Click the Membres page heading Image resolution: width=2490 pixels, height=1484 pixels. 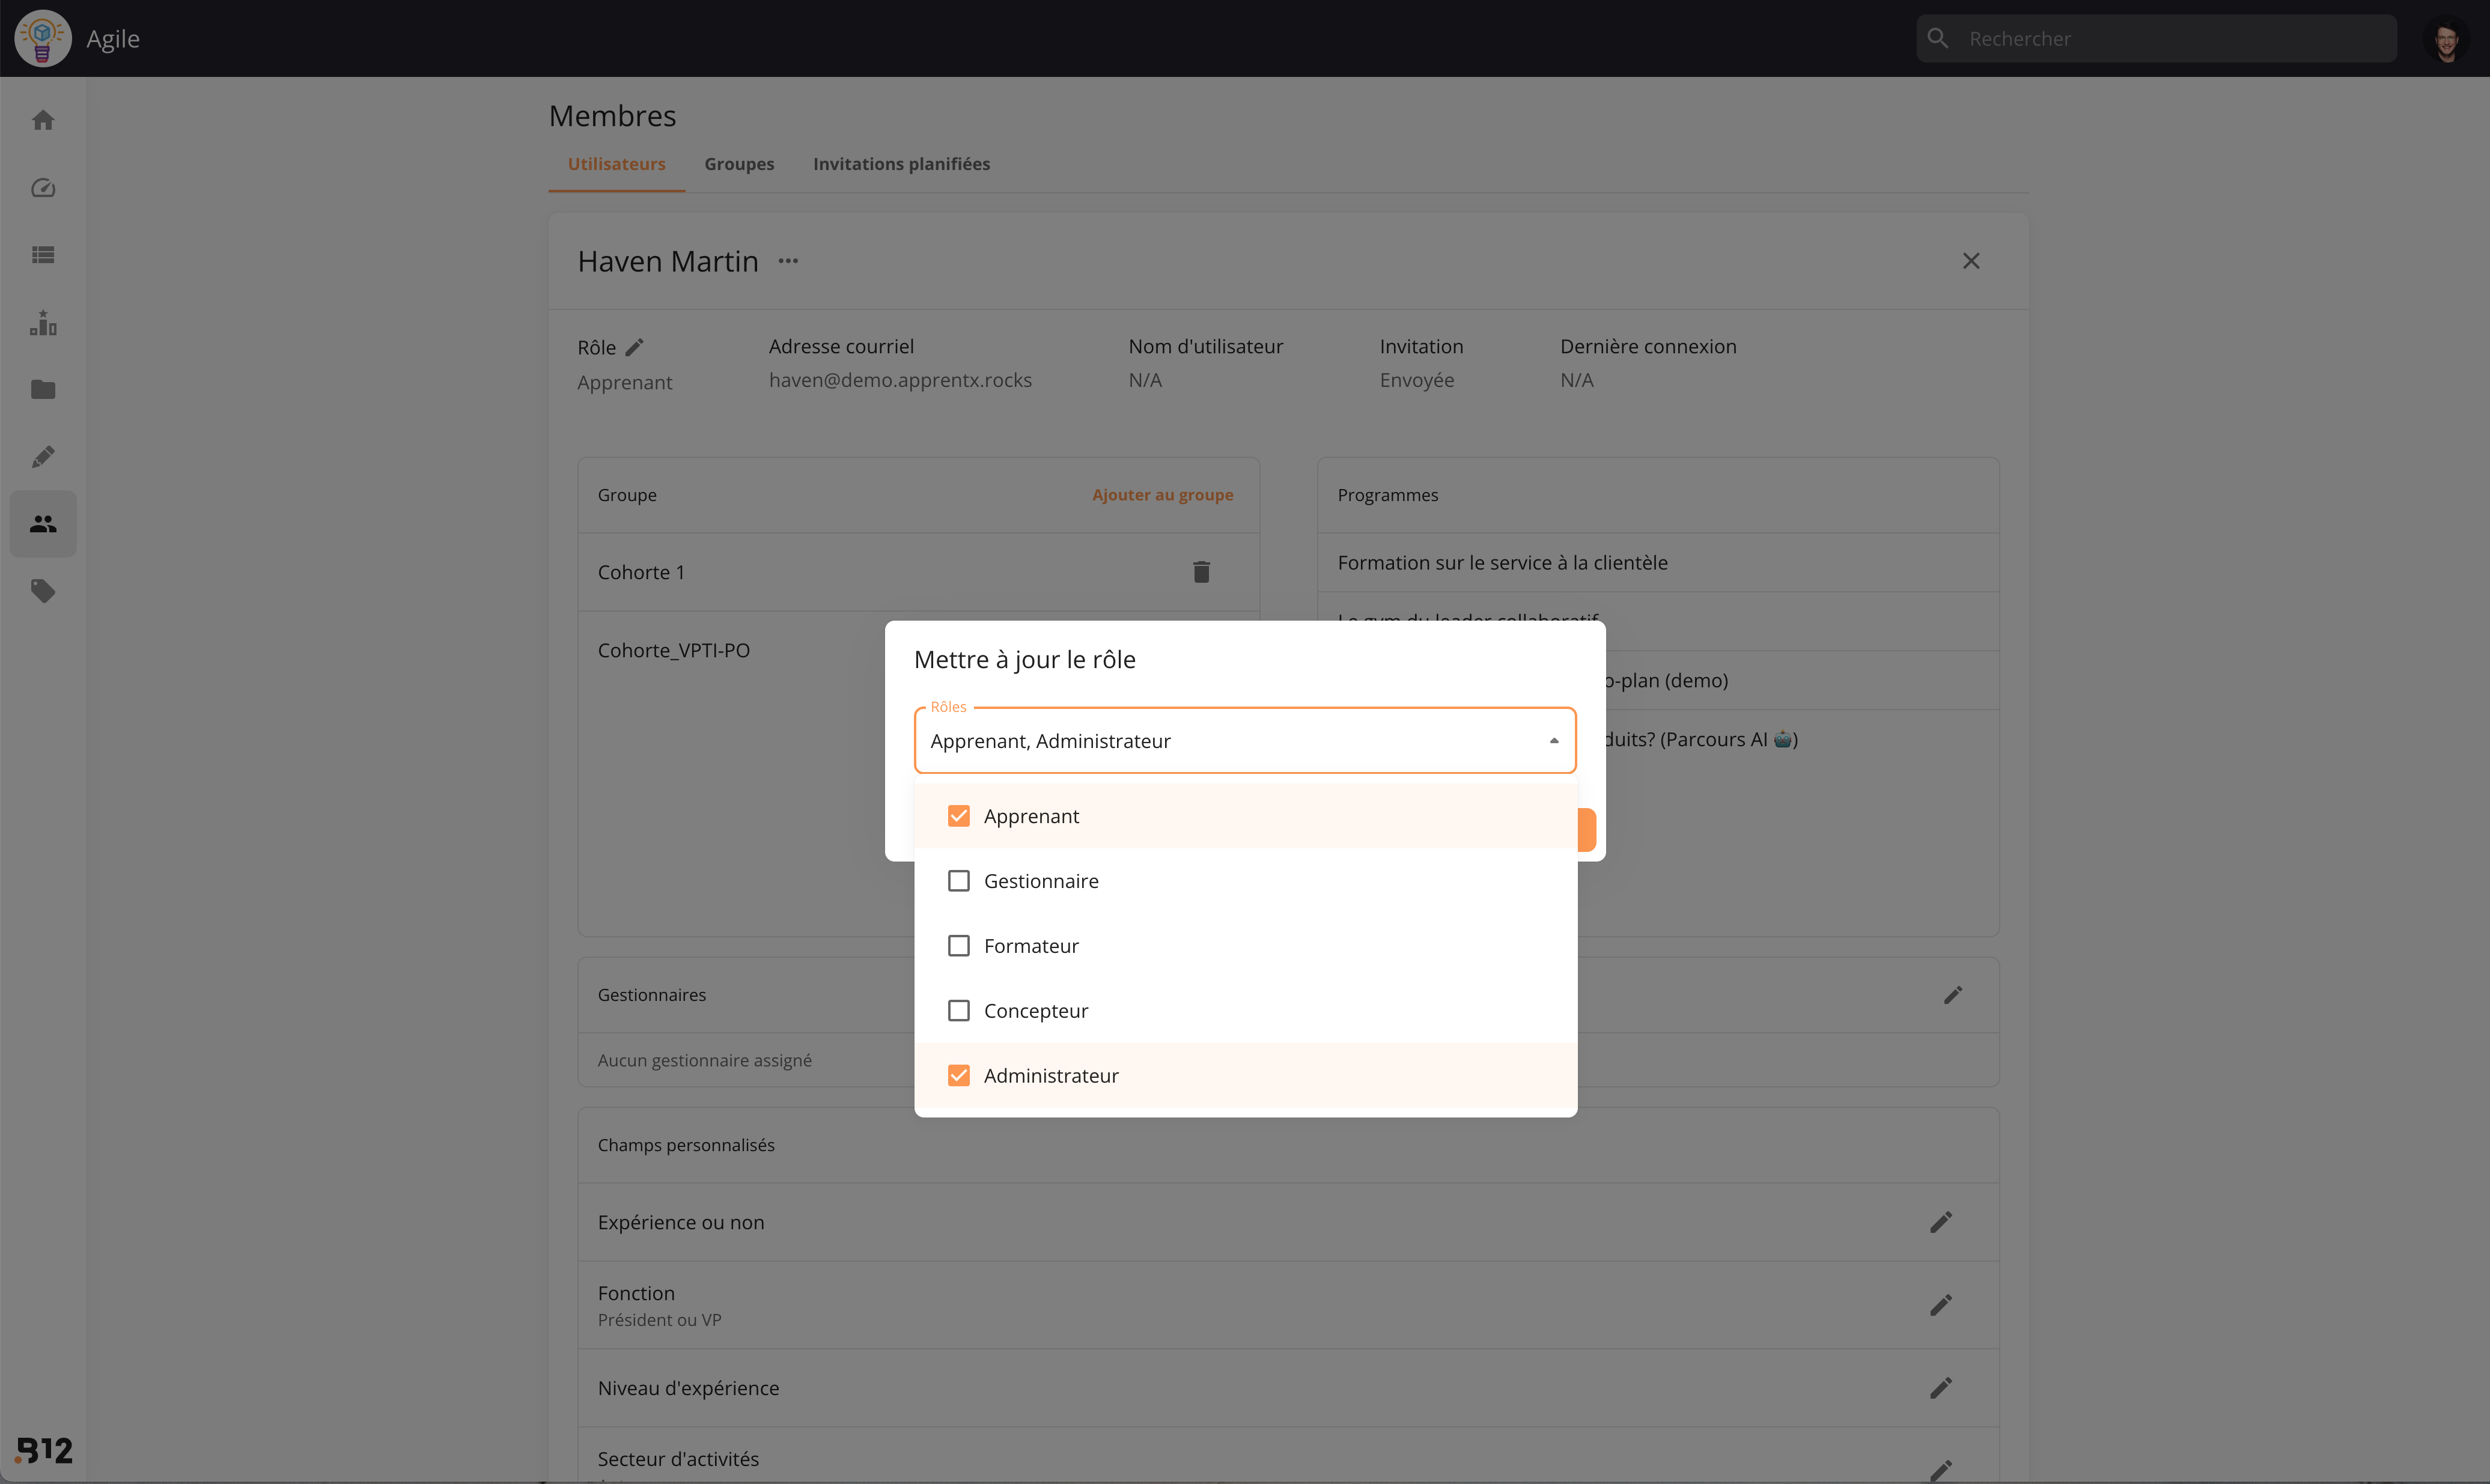tap(612, 116)
